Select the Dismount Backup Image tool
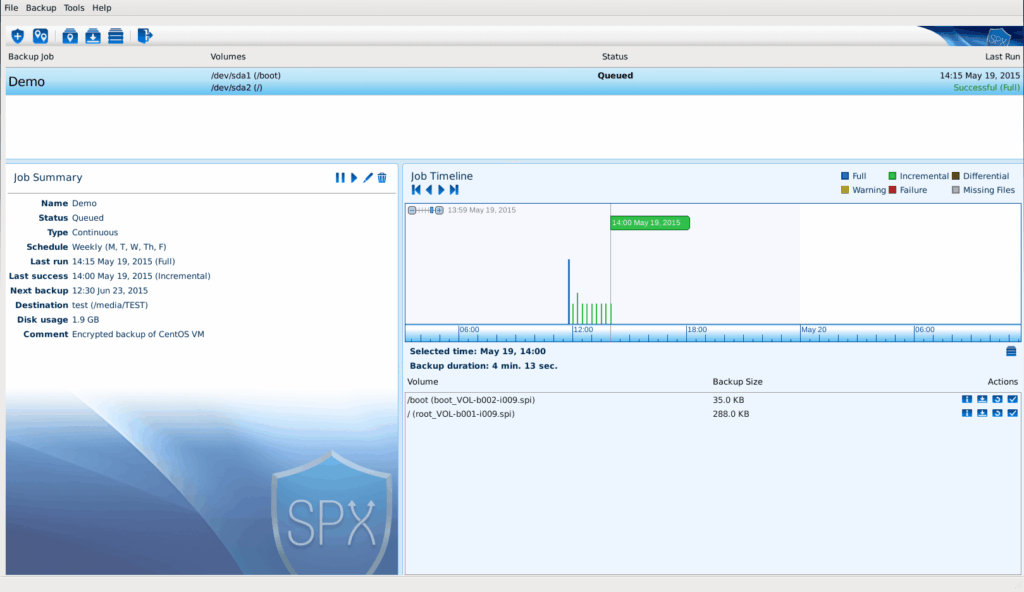 (93, 35)
